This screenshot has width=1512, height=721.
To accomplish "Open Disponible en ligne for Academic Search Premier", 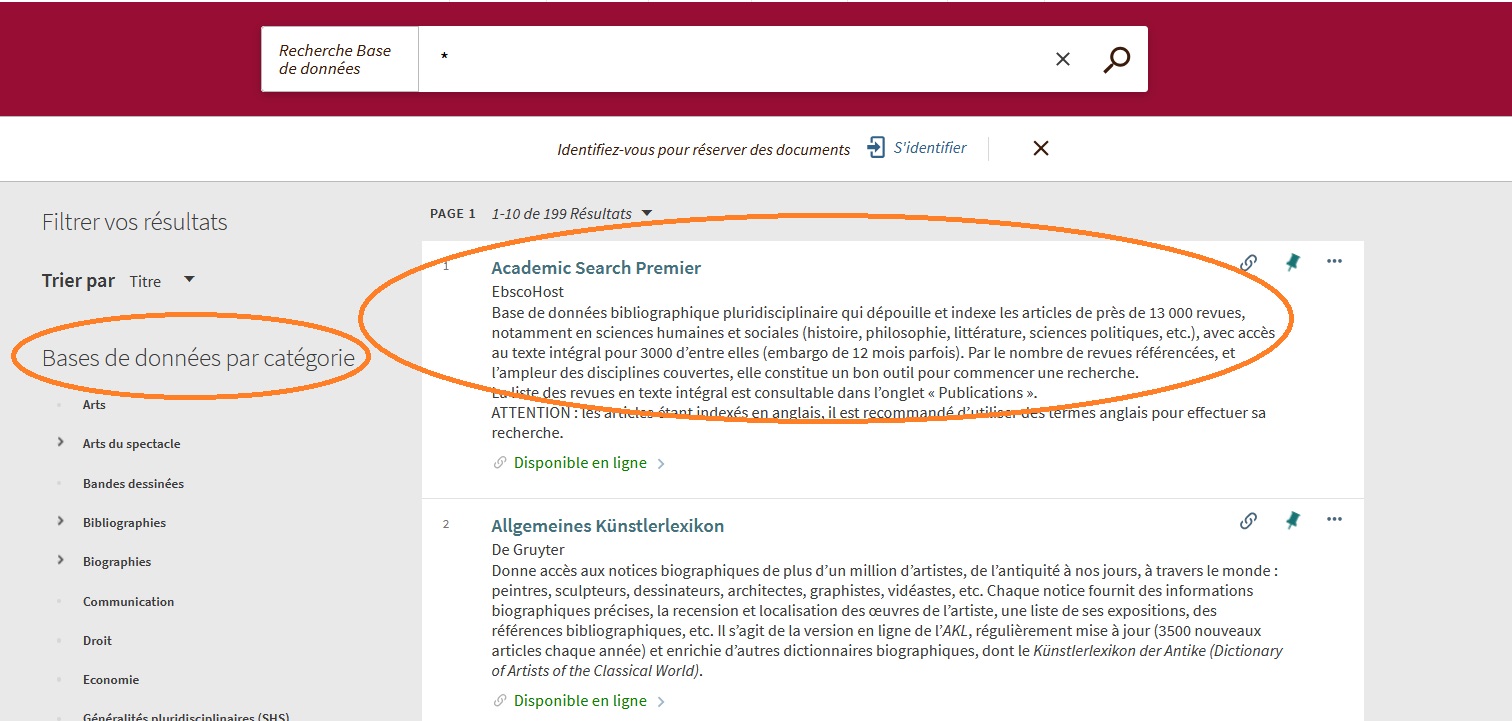I will tap(580, 463).
